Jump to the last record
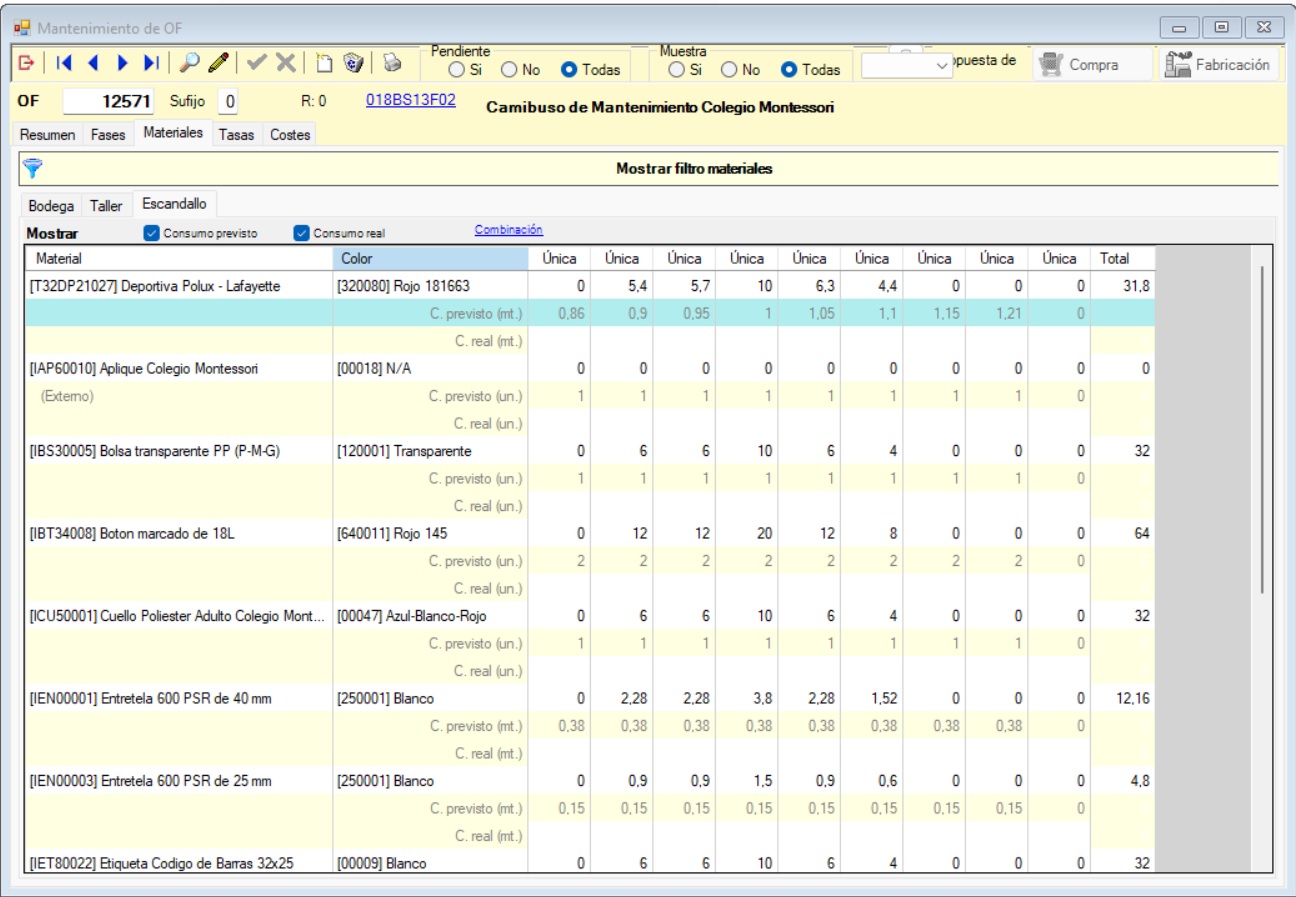Screen dimensions: 1296x897 [151, 64]
